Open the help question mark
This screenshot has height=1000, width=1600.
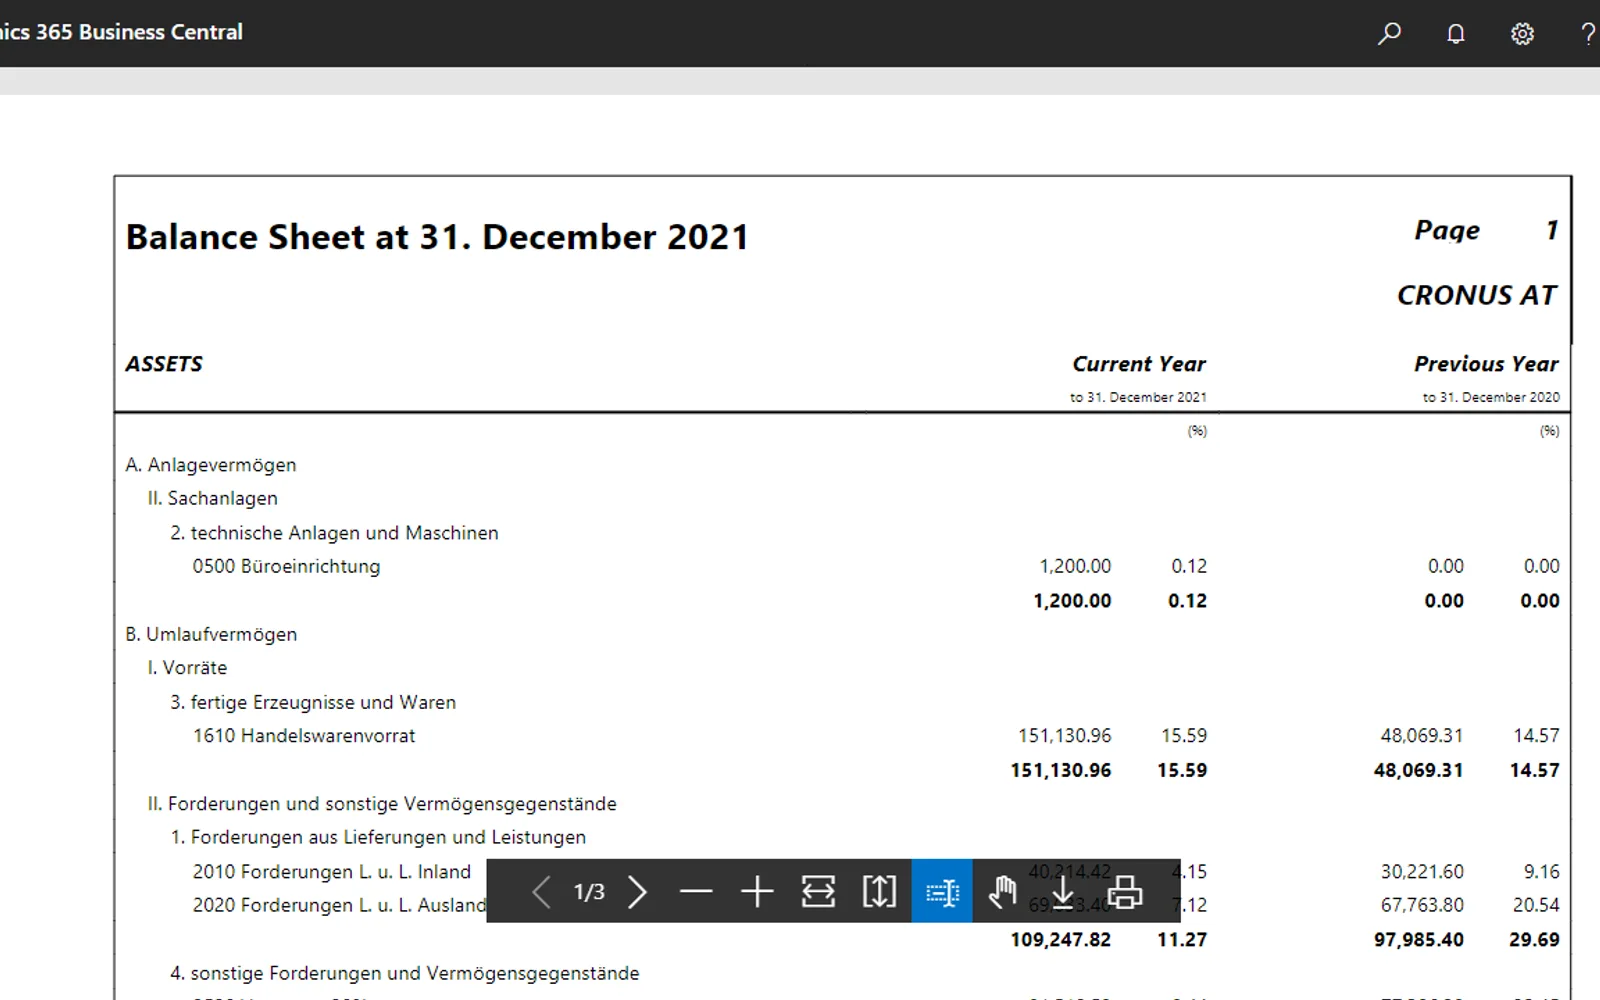pos(1587,33)
